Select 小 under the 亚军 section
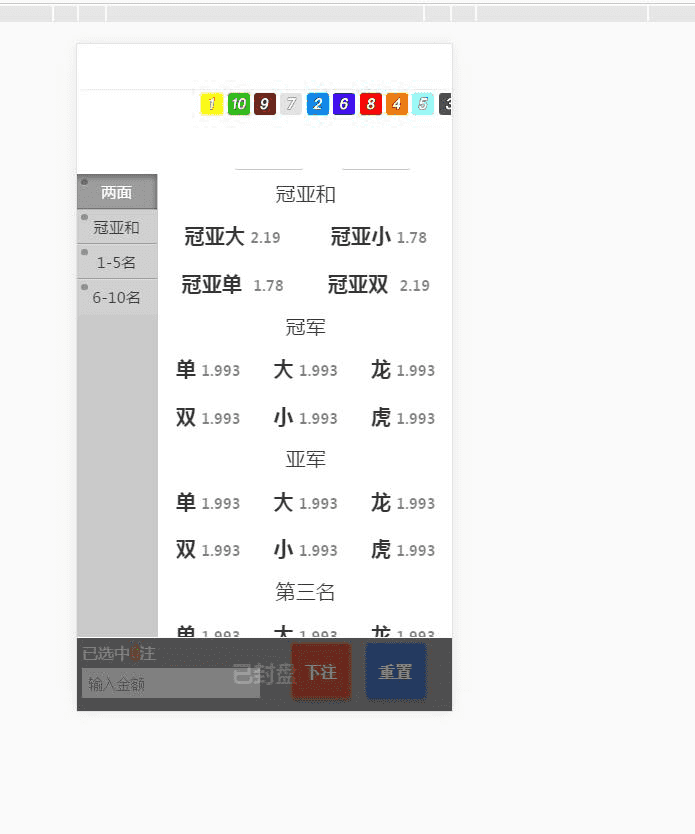 click(x=305, y=549)
